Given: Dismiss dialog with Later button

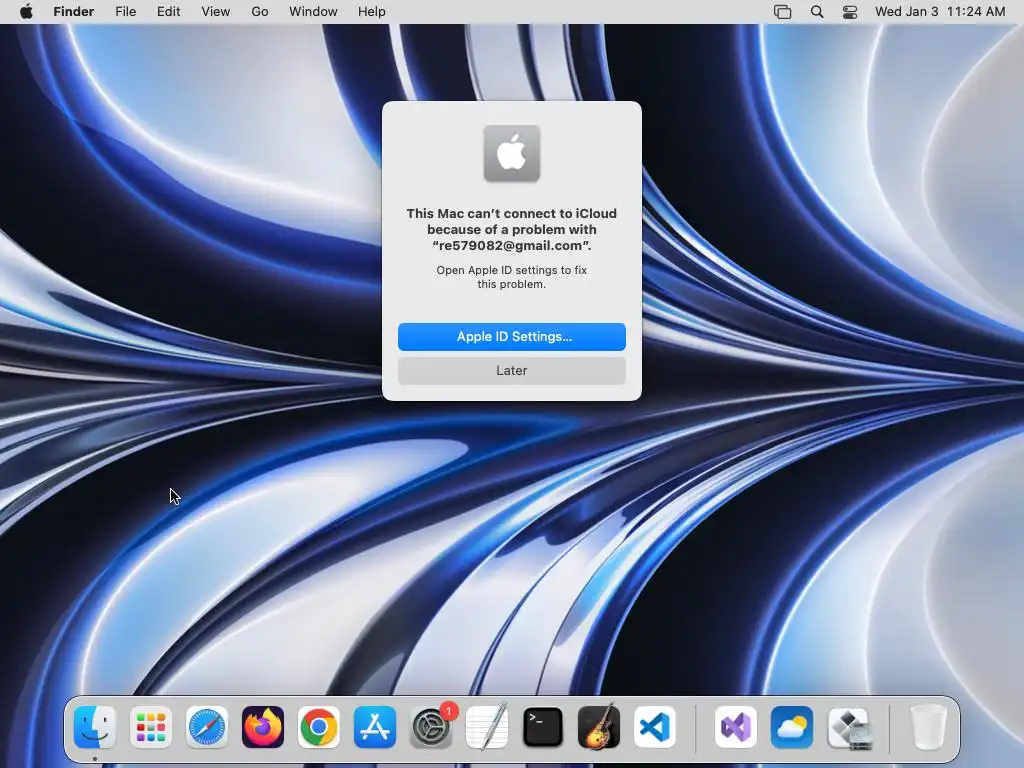Looking at the screenshot, I should 512,370.
